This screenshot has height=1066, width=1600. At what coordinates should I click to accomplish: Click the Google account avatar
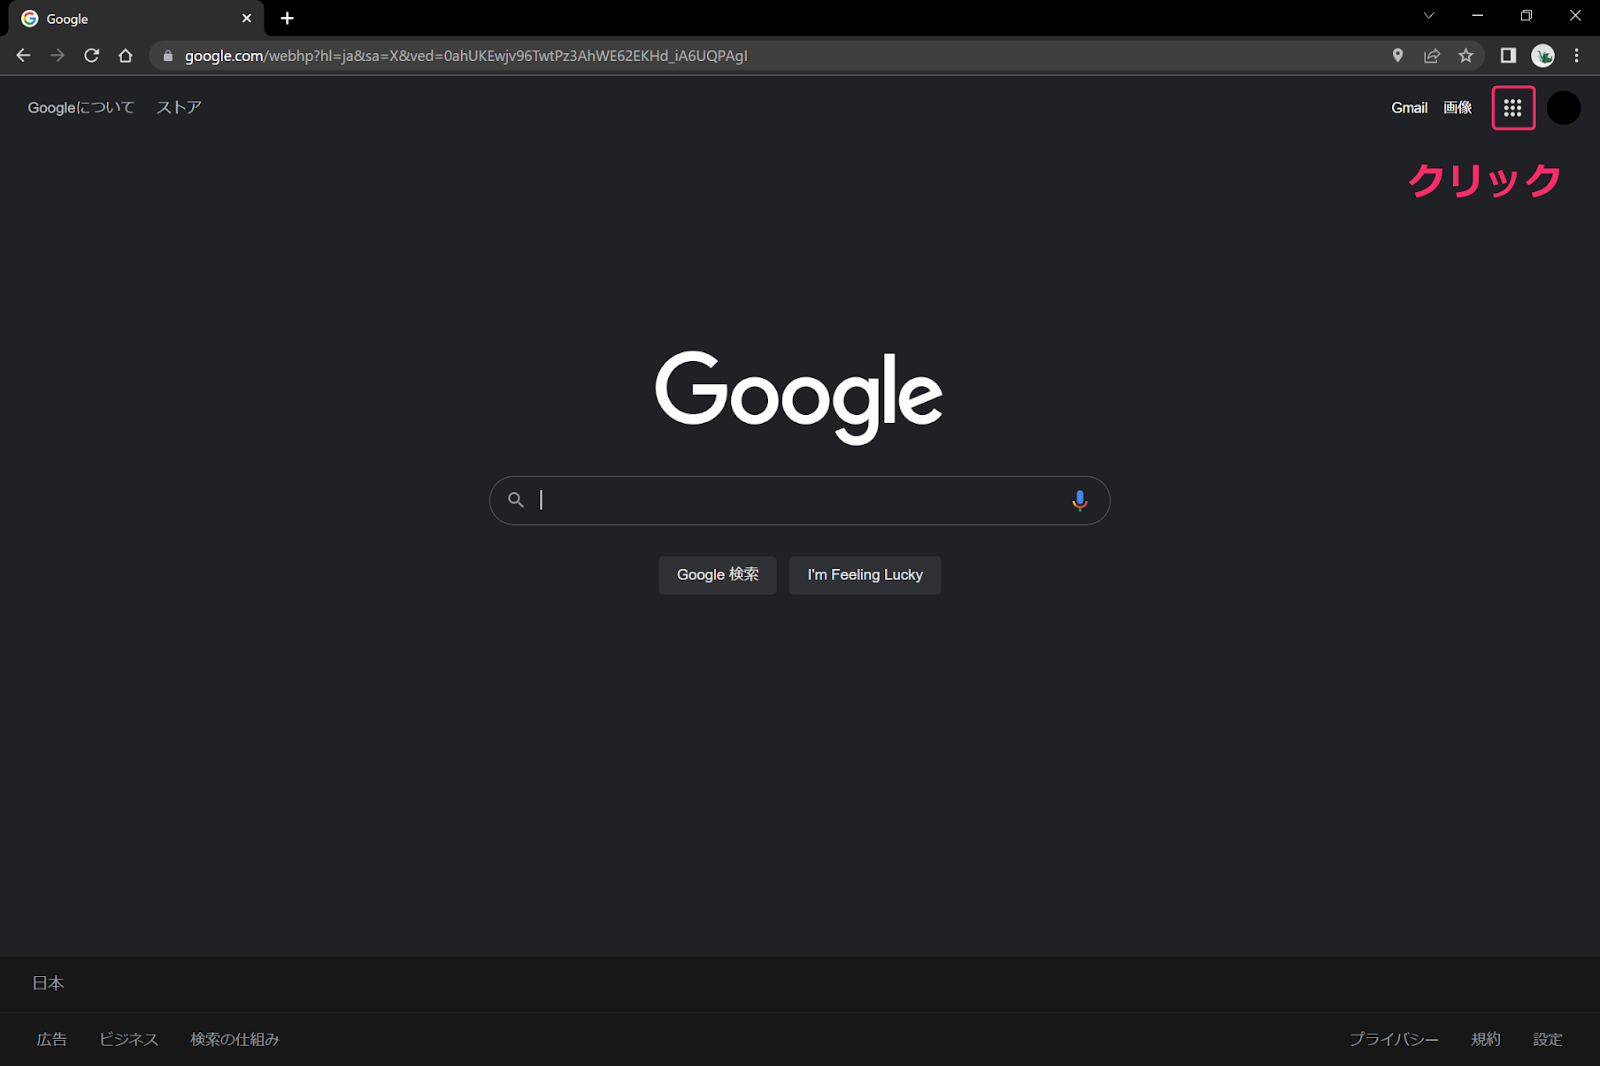[x=1563, y=108]
